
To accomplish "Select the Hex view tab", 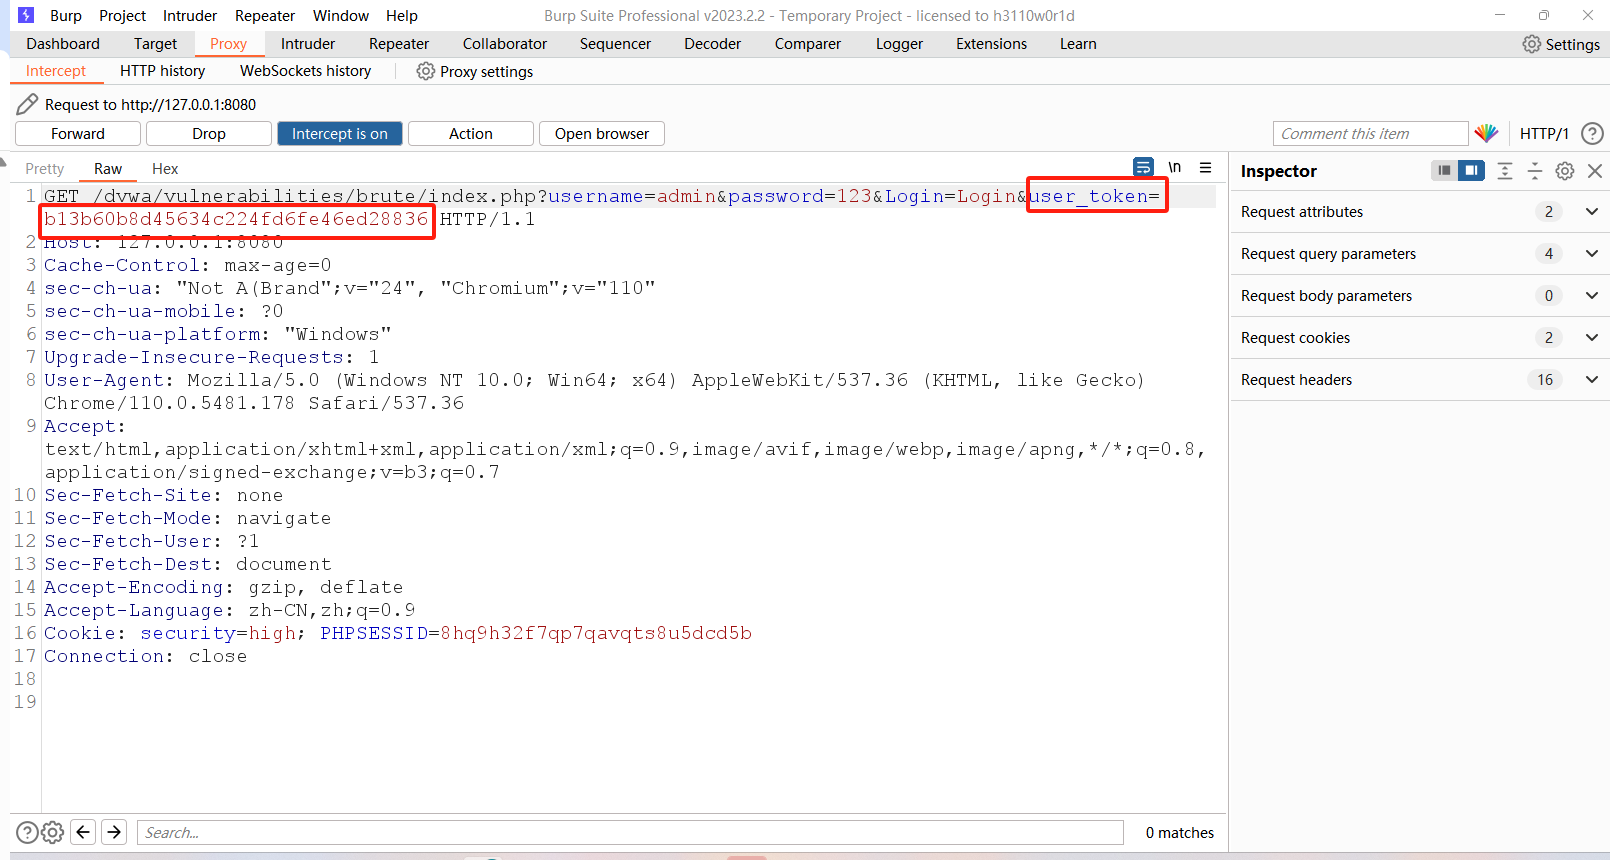I will click(165, 169).
